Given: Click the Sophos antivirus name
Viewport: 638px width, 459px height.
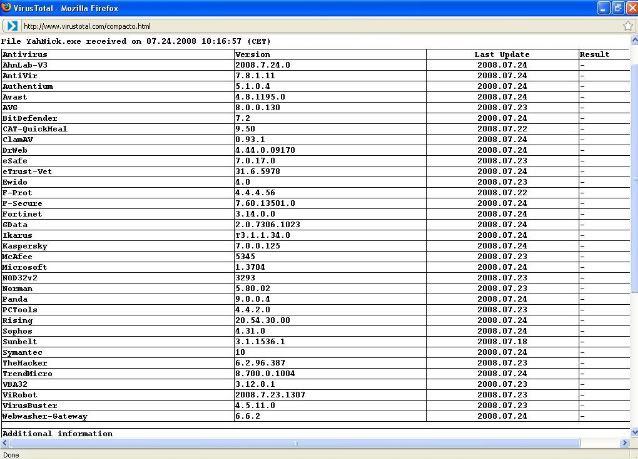Looking at the screenshot, I should point(17,331).
